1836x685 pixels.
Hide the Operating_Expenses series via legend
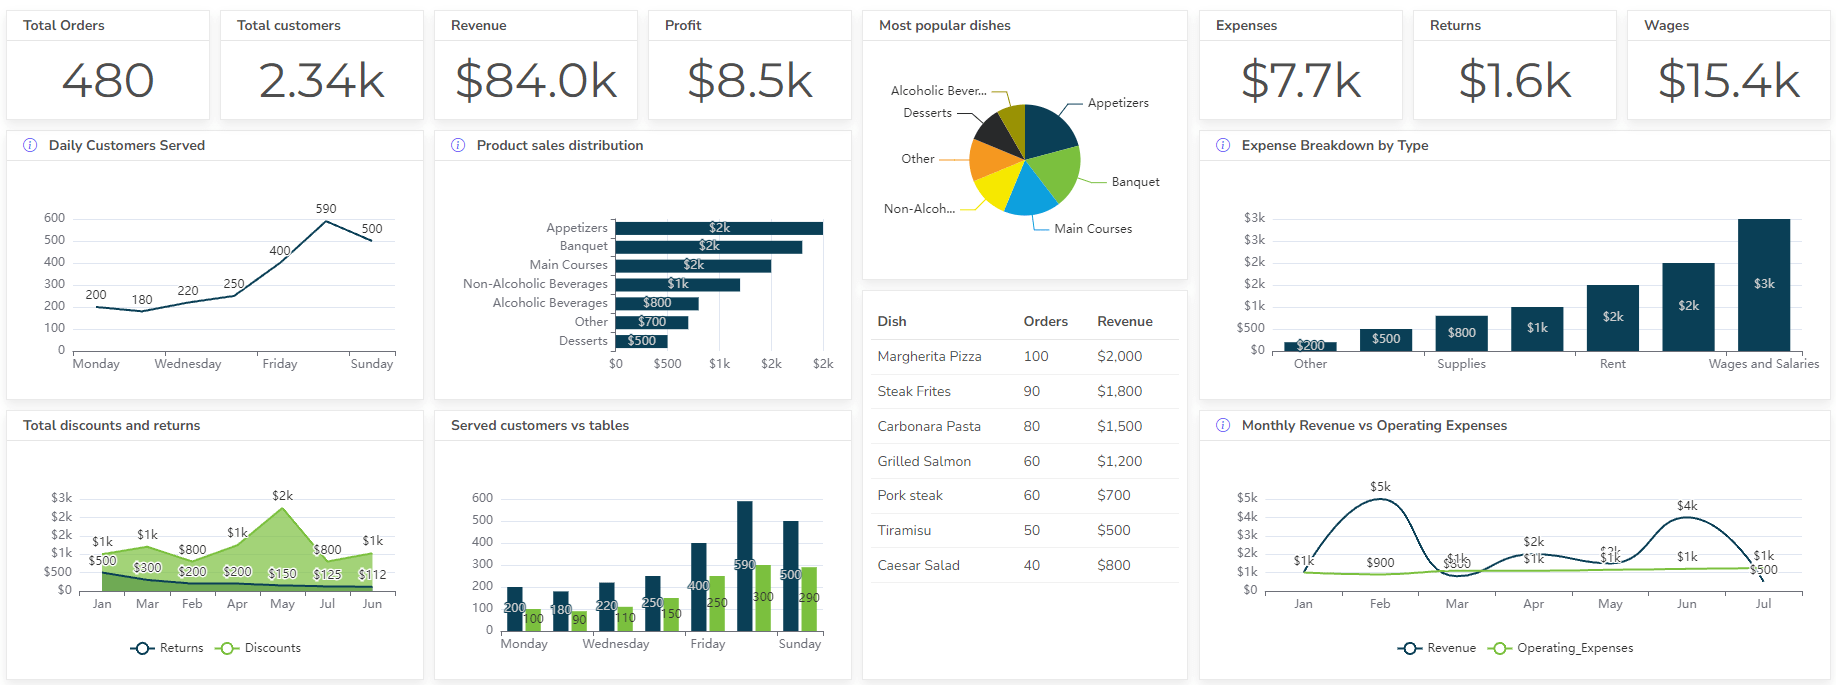[1561, 648]
